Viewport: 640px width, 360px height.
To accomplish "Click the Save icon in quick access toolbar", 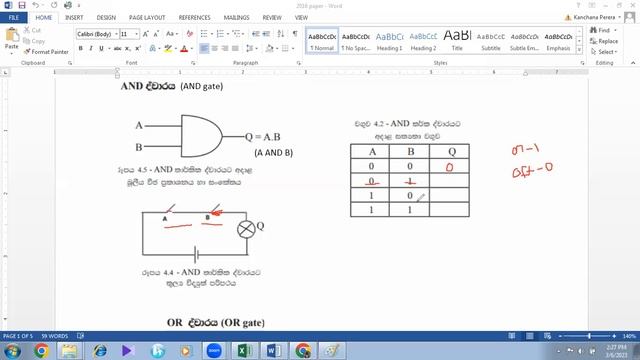I will pyautogui.click(x=22, y=5).
